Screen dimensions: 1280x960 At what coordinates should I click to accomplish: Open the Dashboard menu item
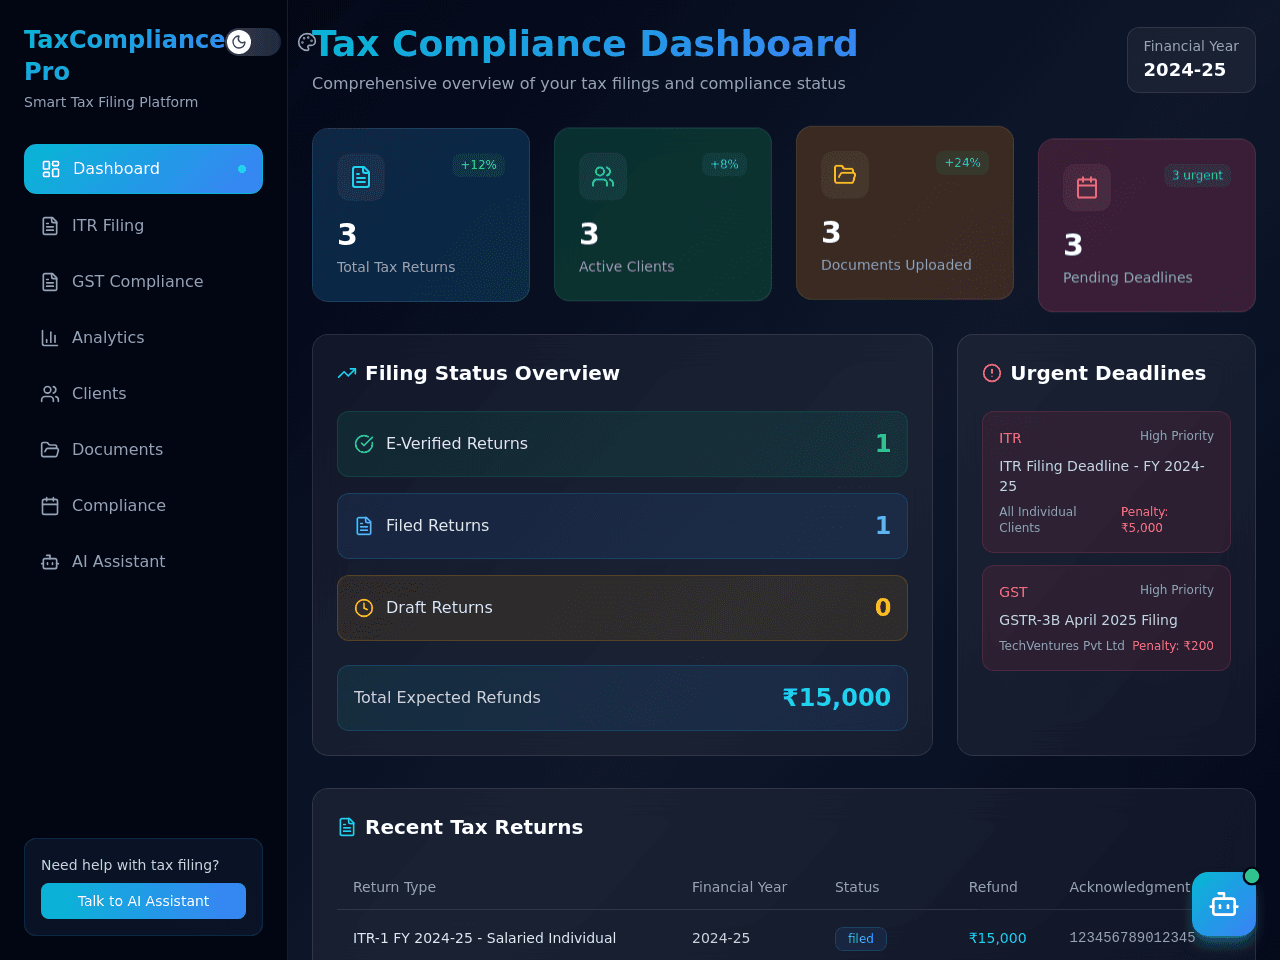coord(143,169)
